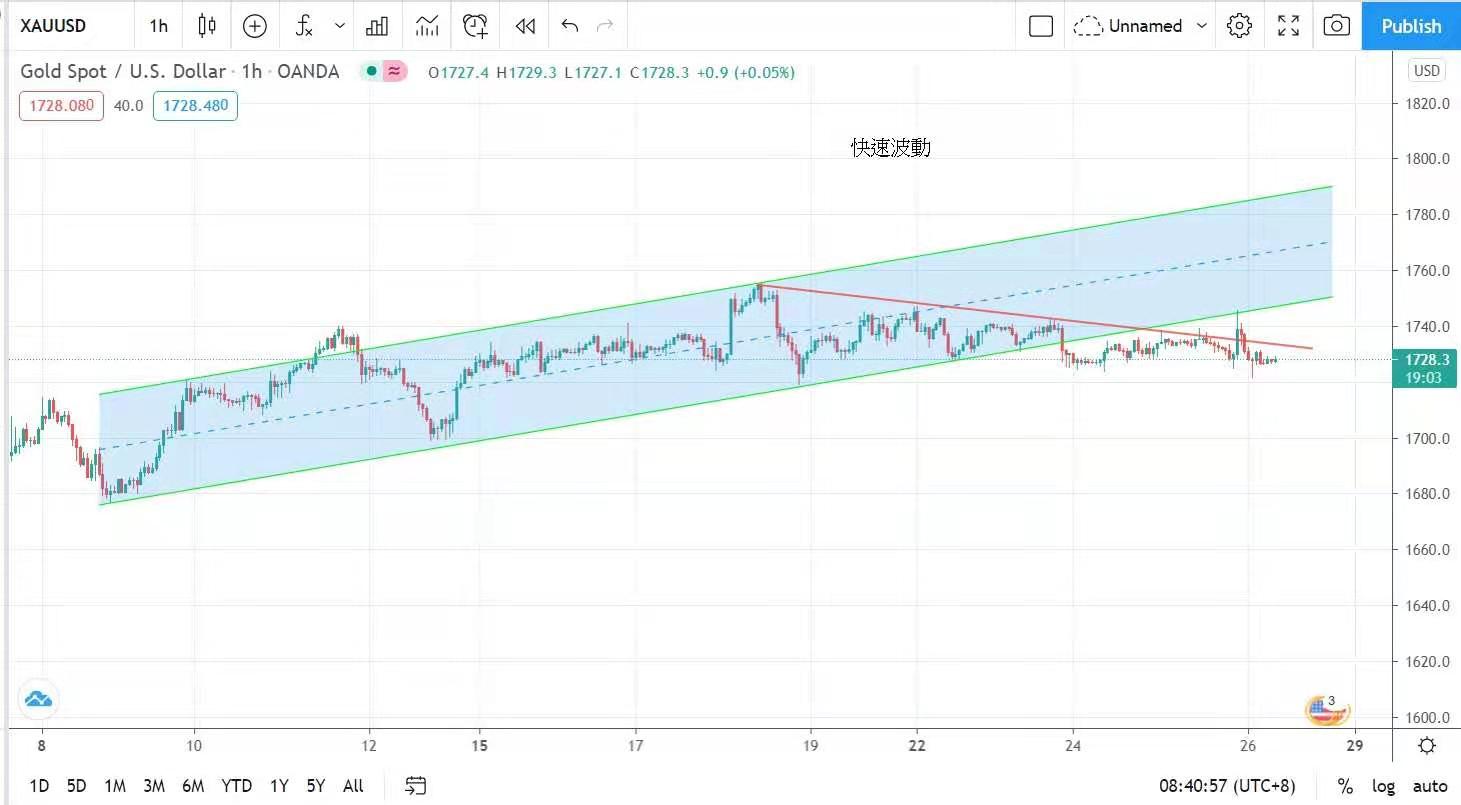Open the financials bar chart icon
1461x805 pixels.
click(377, 26)
